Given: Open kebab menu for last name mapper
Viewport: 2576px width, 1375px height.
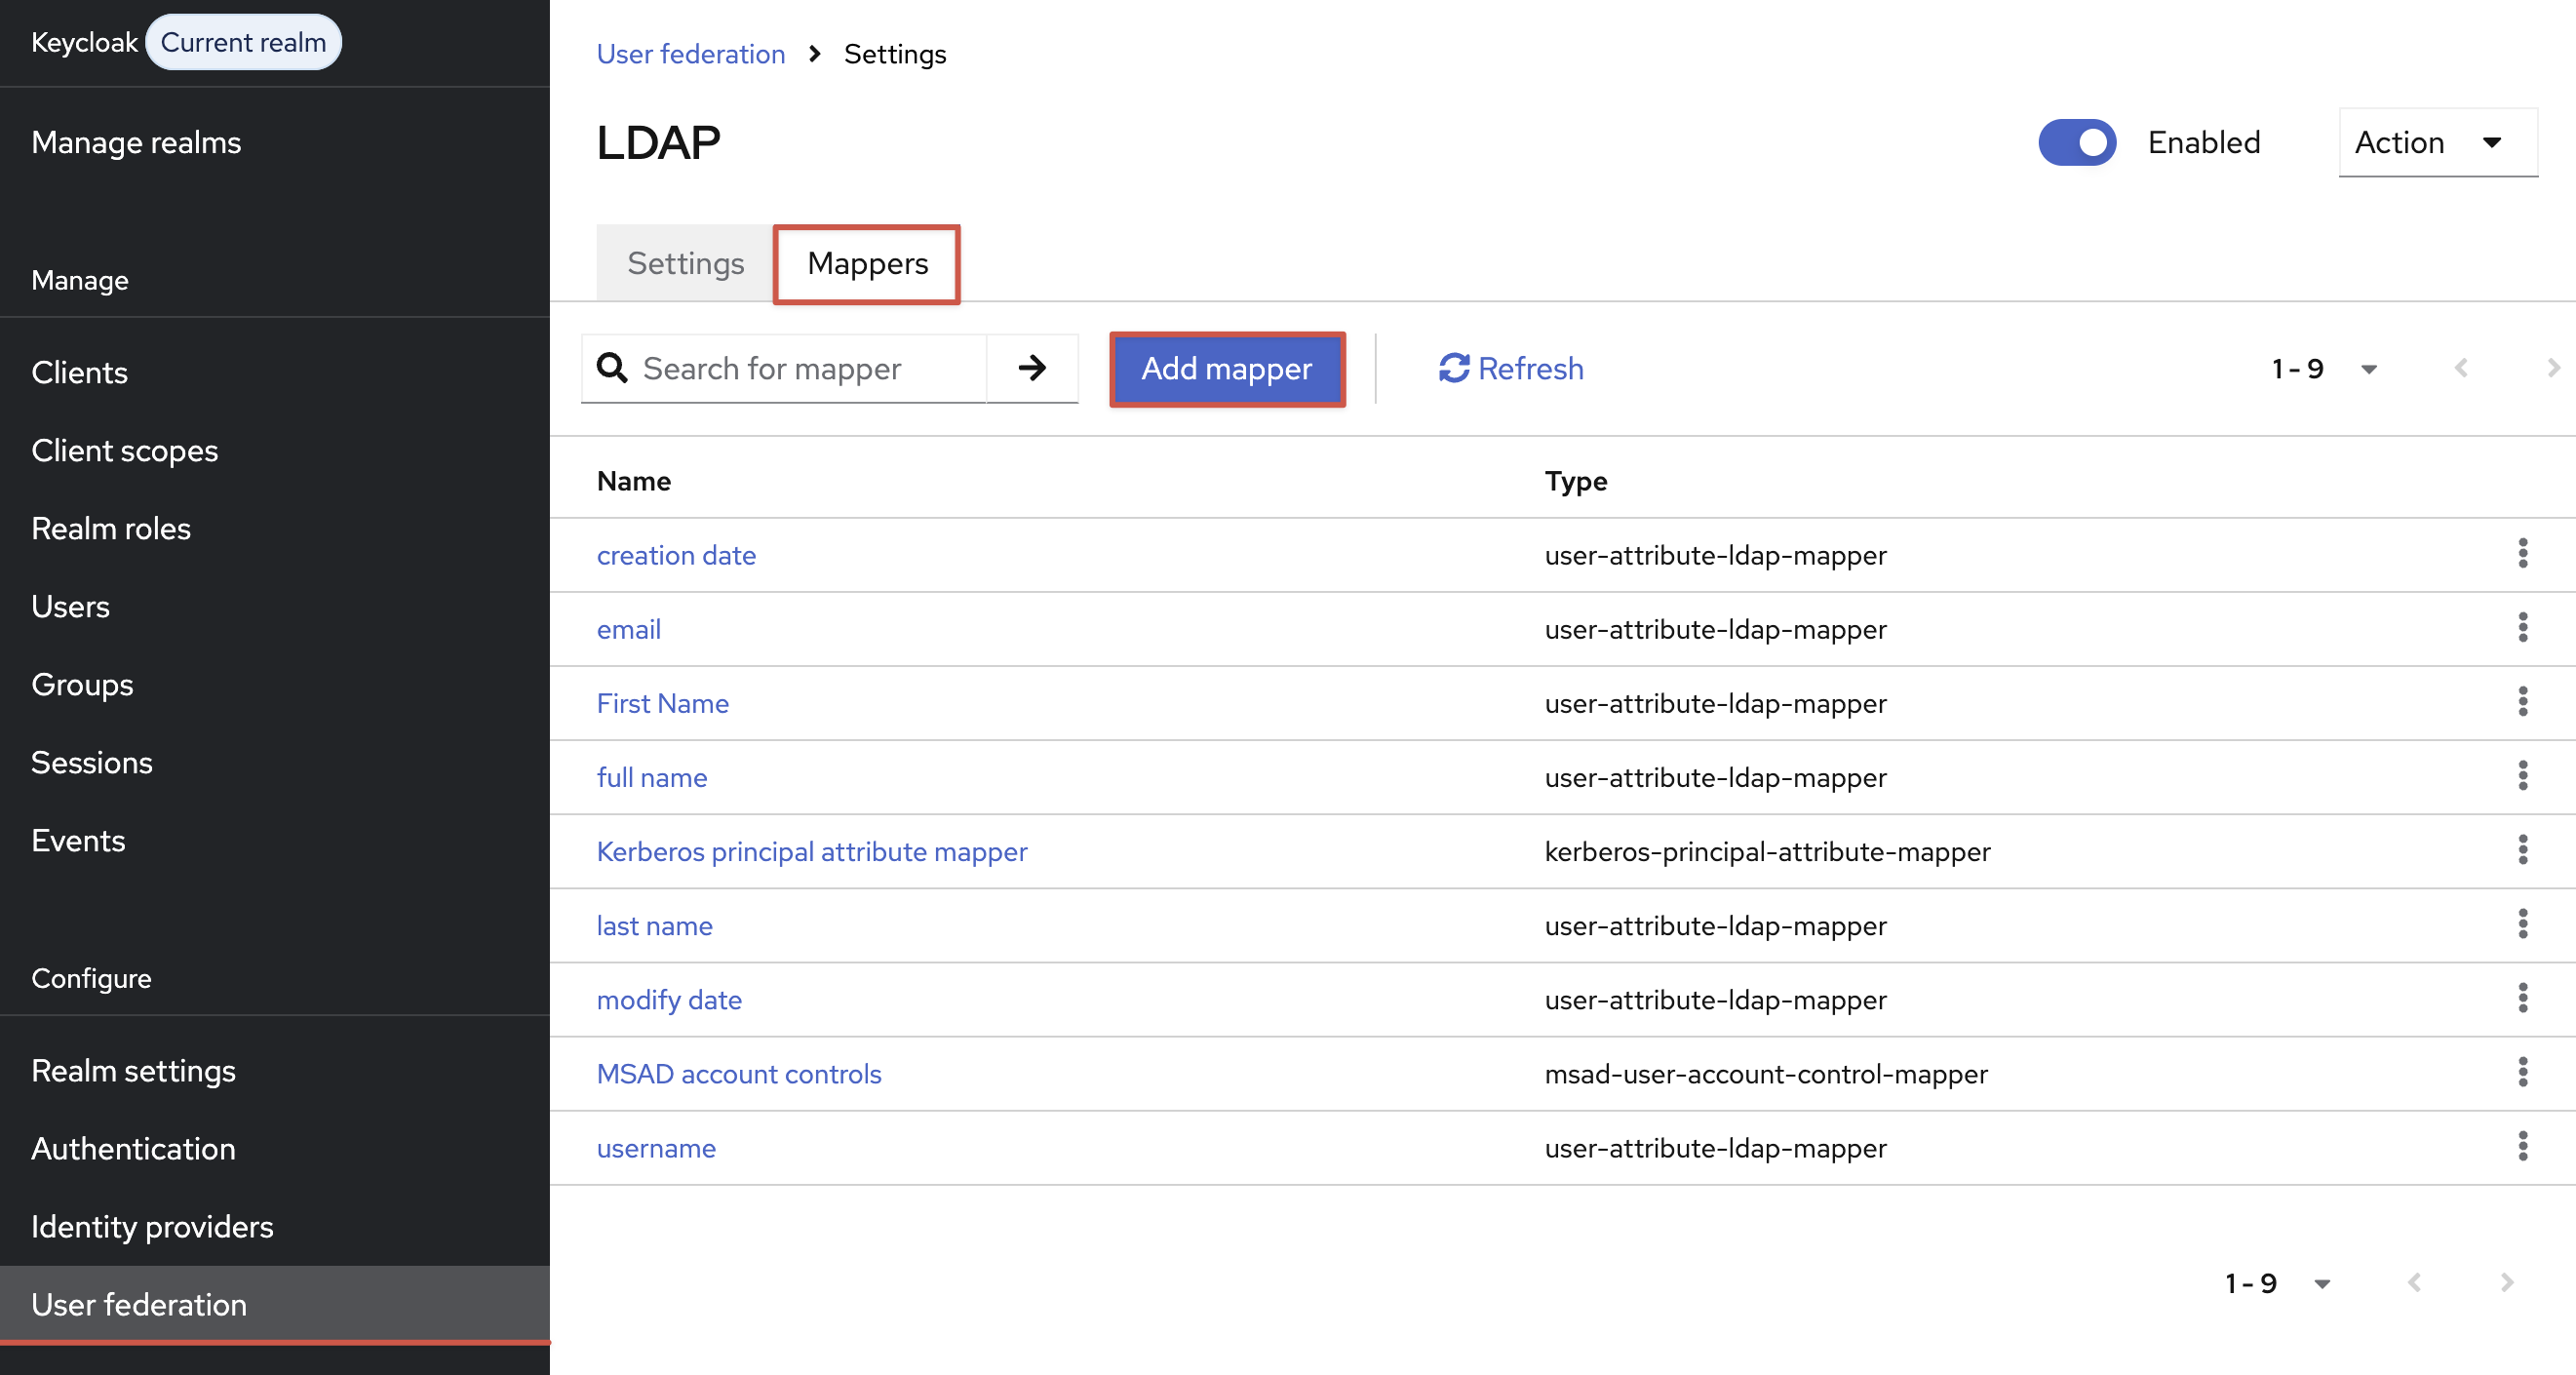Looking at the screenshot, I should click(2522, 924).
